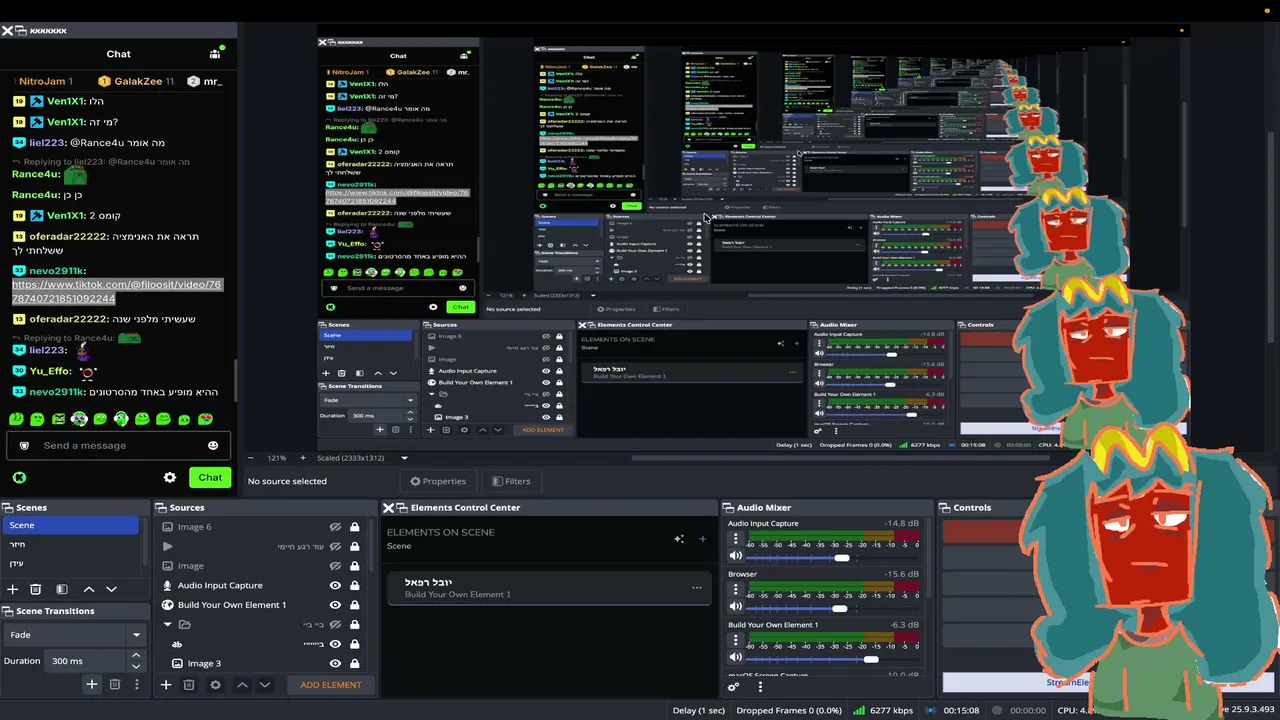1280x720 pixels.
Task: Click Yu_Effo username in chat
Action: click(x=51, y=371)
